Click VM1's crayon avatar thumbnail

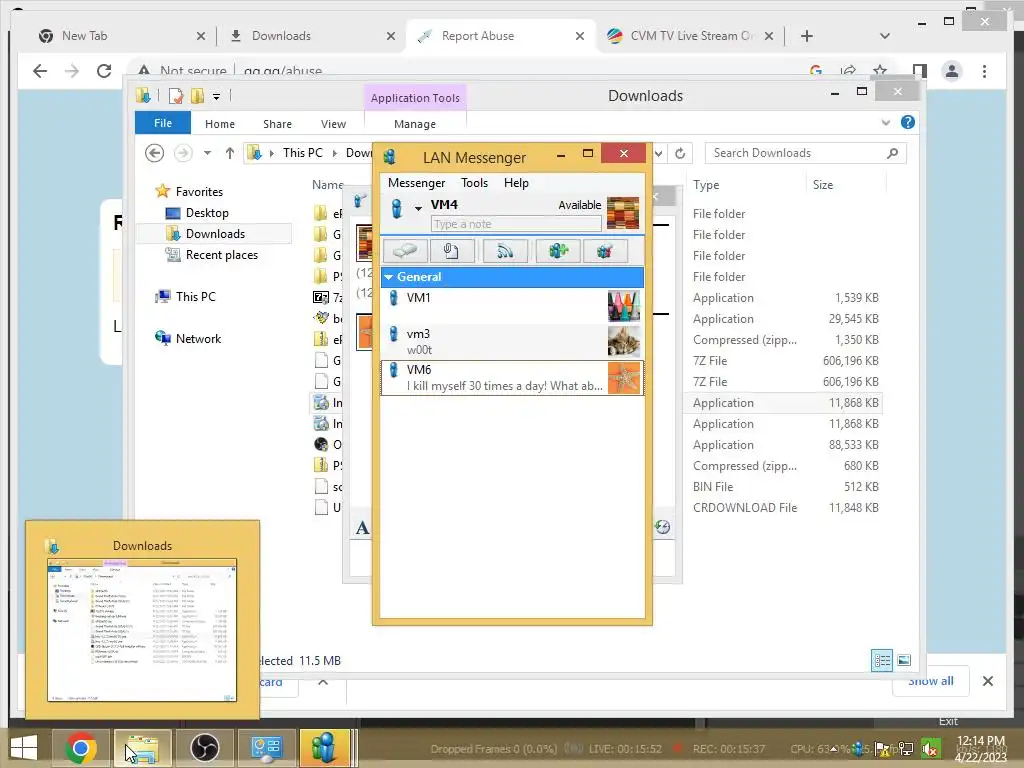[624, 306]
